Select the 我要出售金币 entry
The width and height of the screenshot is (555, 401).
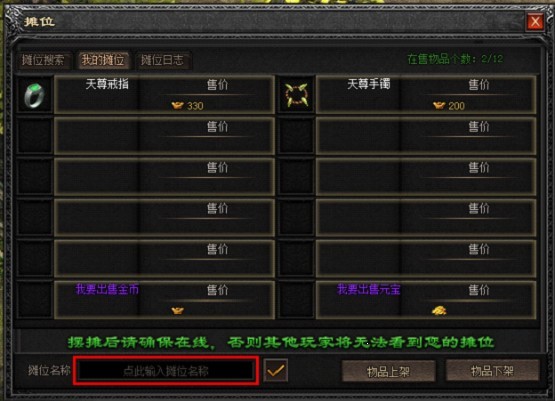point(107,289)
